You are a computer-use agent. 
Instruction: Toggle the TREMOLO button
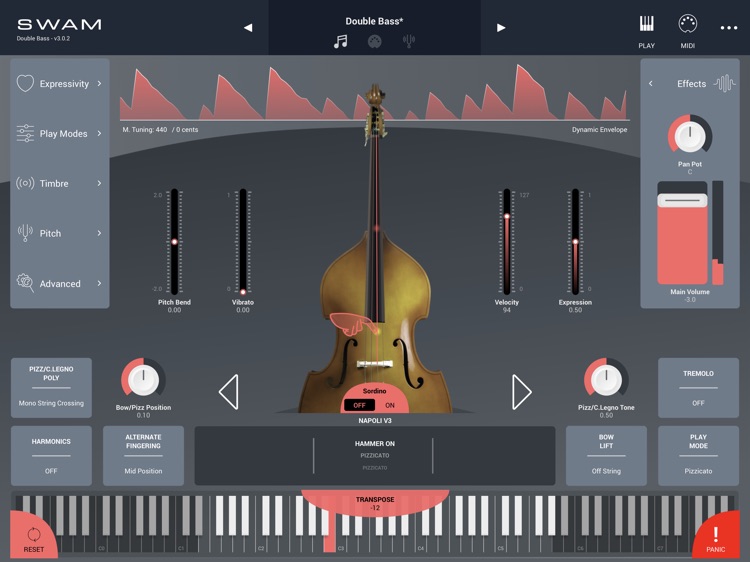click(x=698, y=388)
